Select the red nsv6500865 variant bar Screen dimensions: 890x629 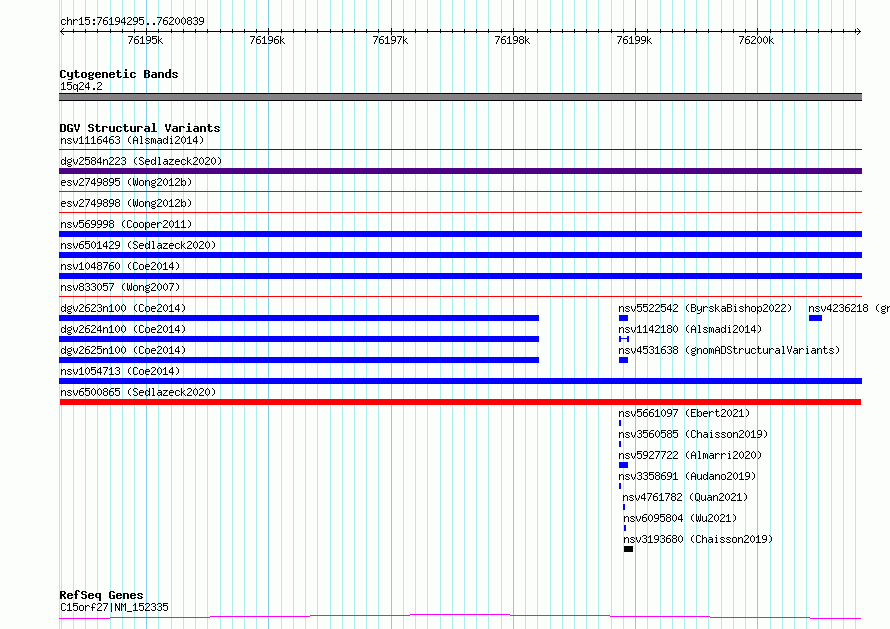[x=460, y=402]
